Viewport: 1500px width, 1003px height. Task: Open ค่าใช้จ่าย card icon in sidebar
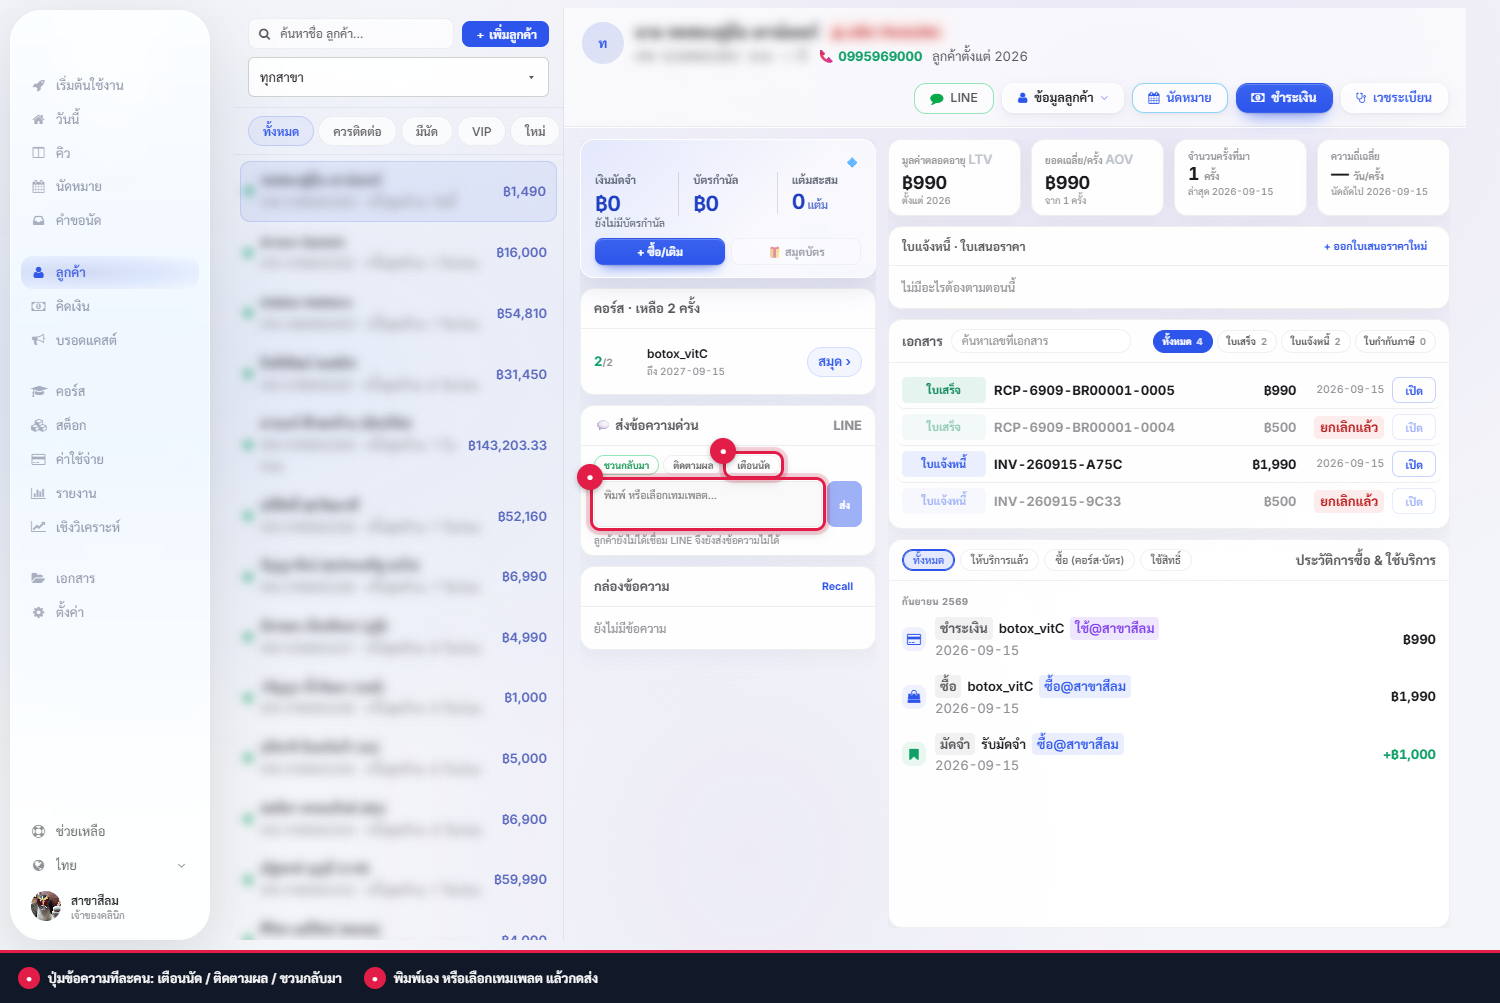click(x=38, y=459)
